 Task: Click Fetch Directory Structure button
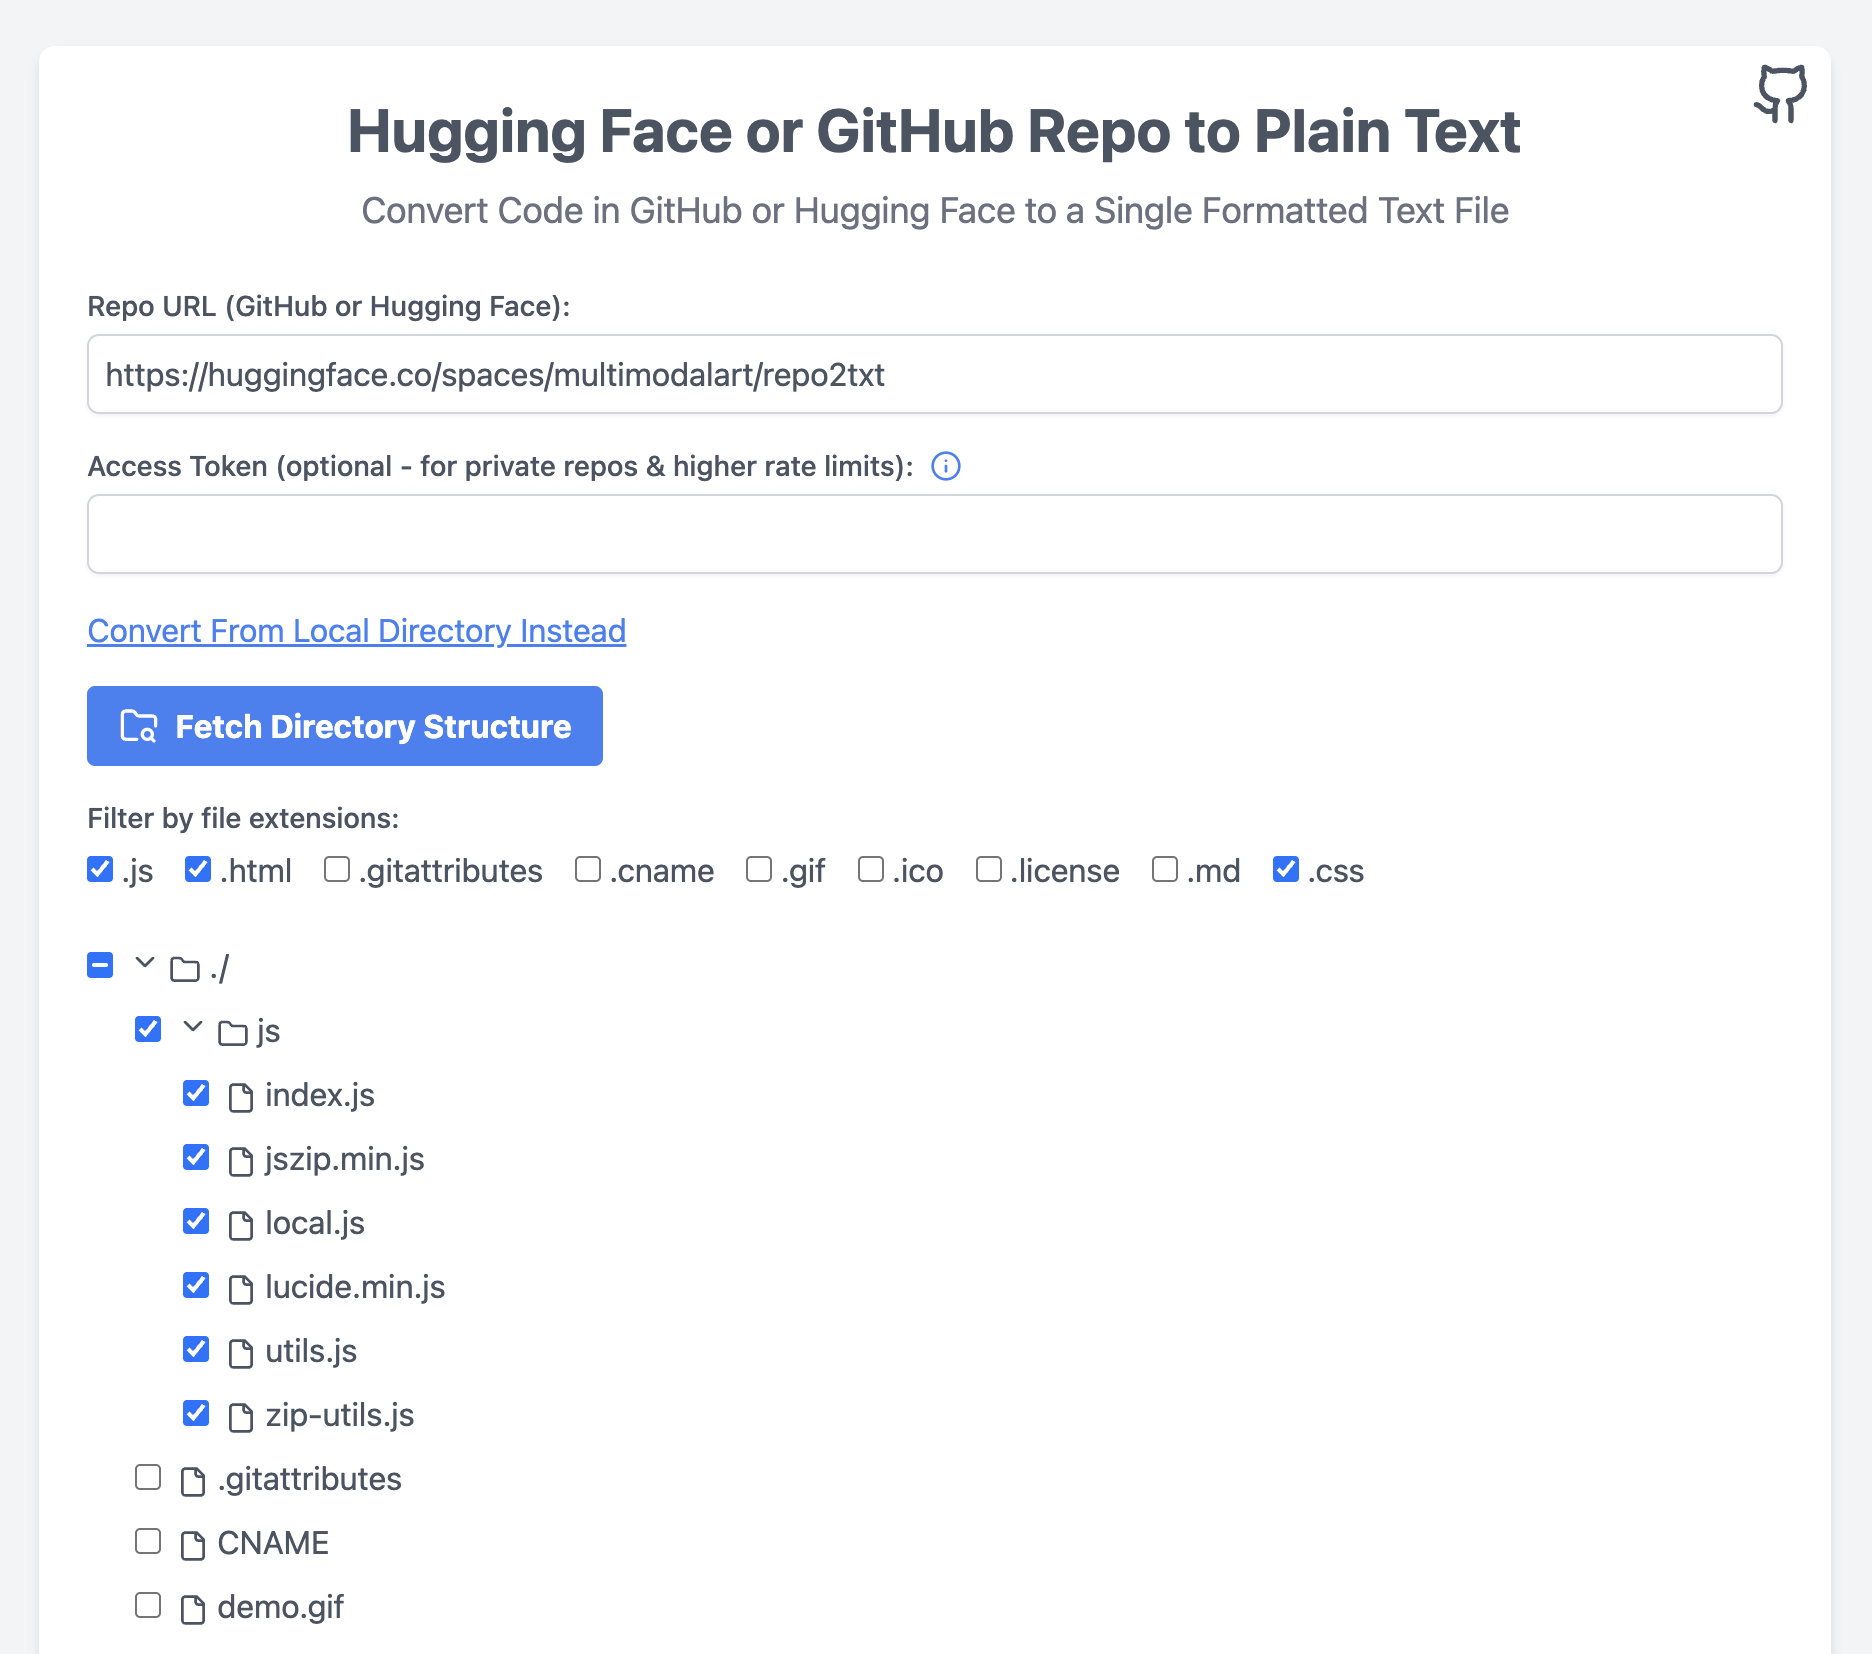click(345, 726)
